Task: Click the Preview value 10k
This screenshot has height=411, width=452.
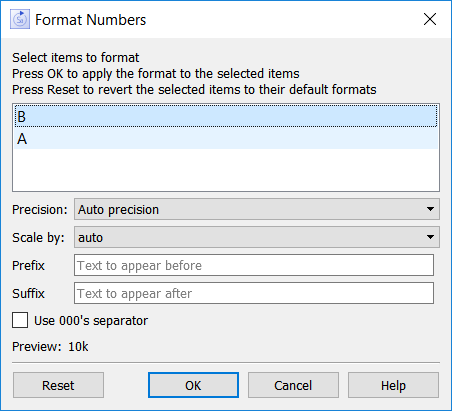Action: click(x=78, y=347)
